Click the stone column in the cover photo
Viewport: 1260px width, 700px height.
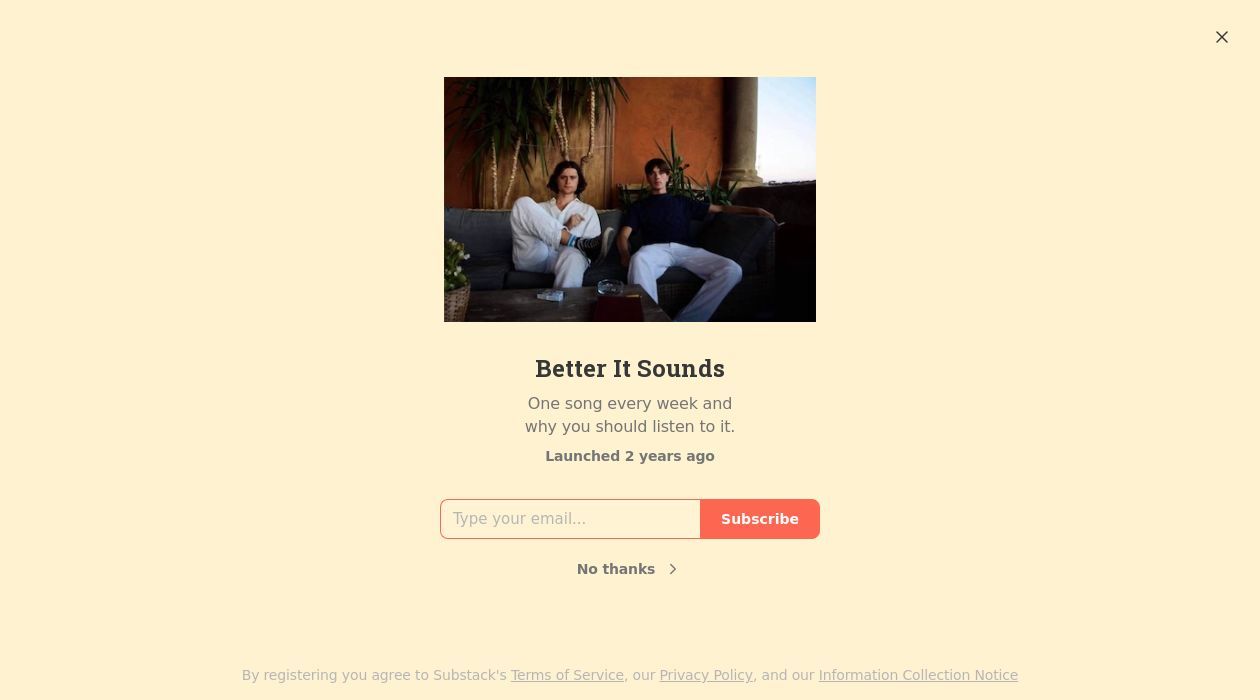click(745, 133)
